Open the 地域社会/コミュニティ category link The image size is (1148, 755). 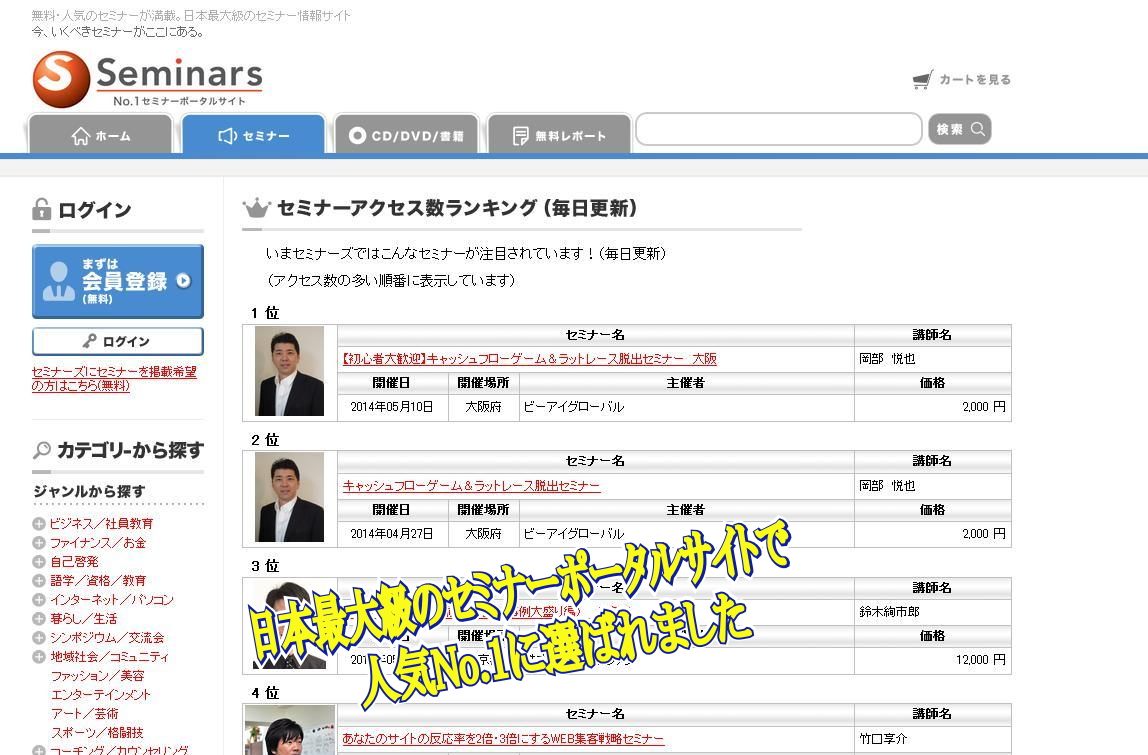pyautogui.click(x=109, y=657)
